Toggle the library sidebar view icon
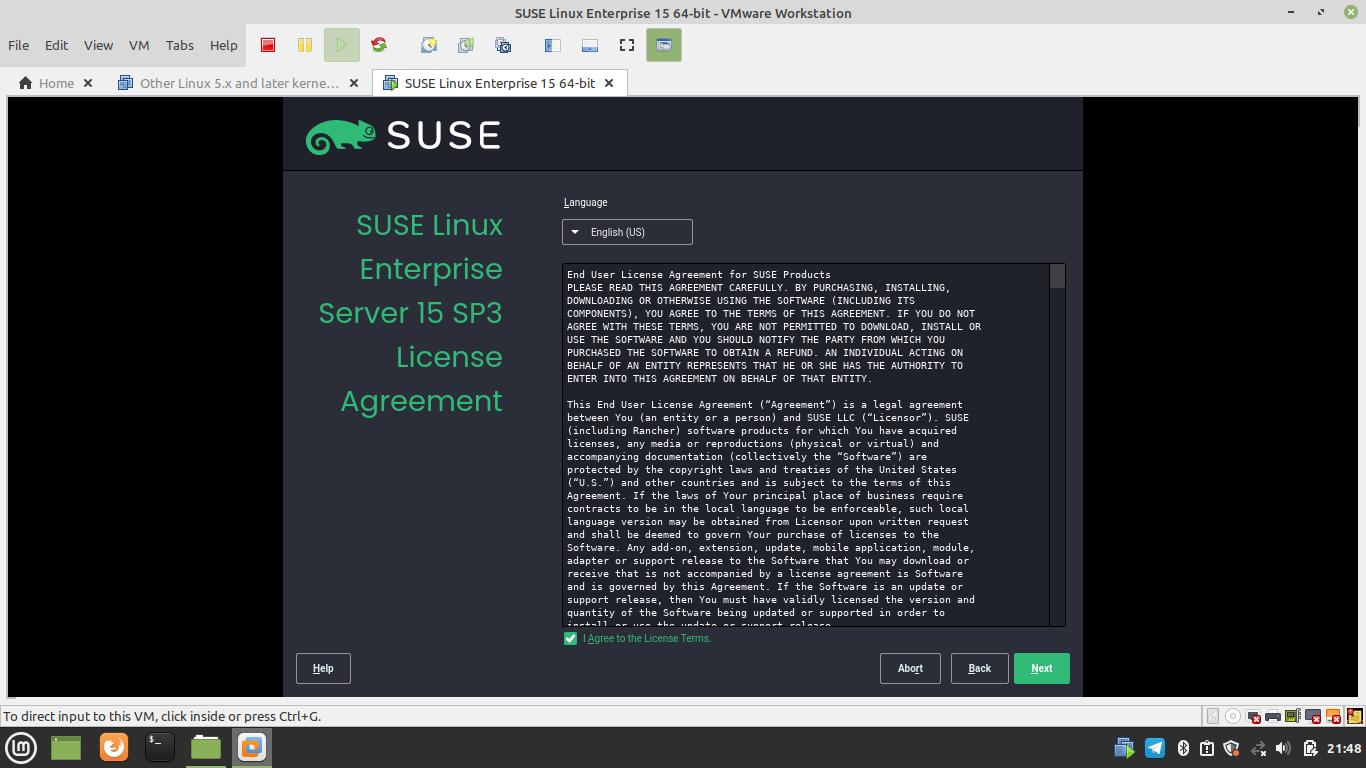 [x=553, y=45]
